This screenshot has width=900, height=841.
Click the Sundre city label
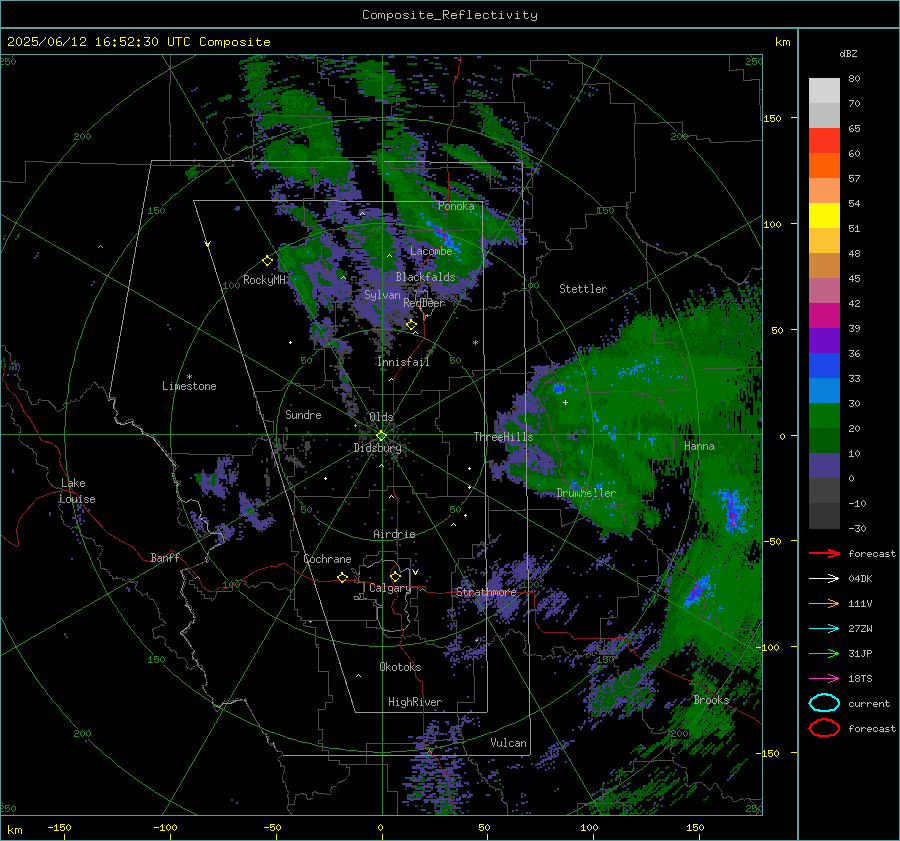click(x=303, y=414)
